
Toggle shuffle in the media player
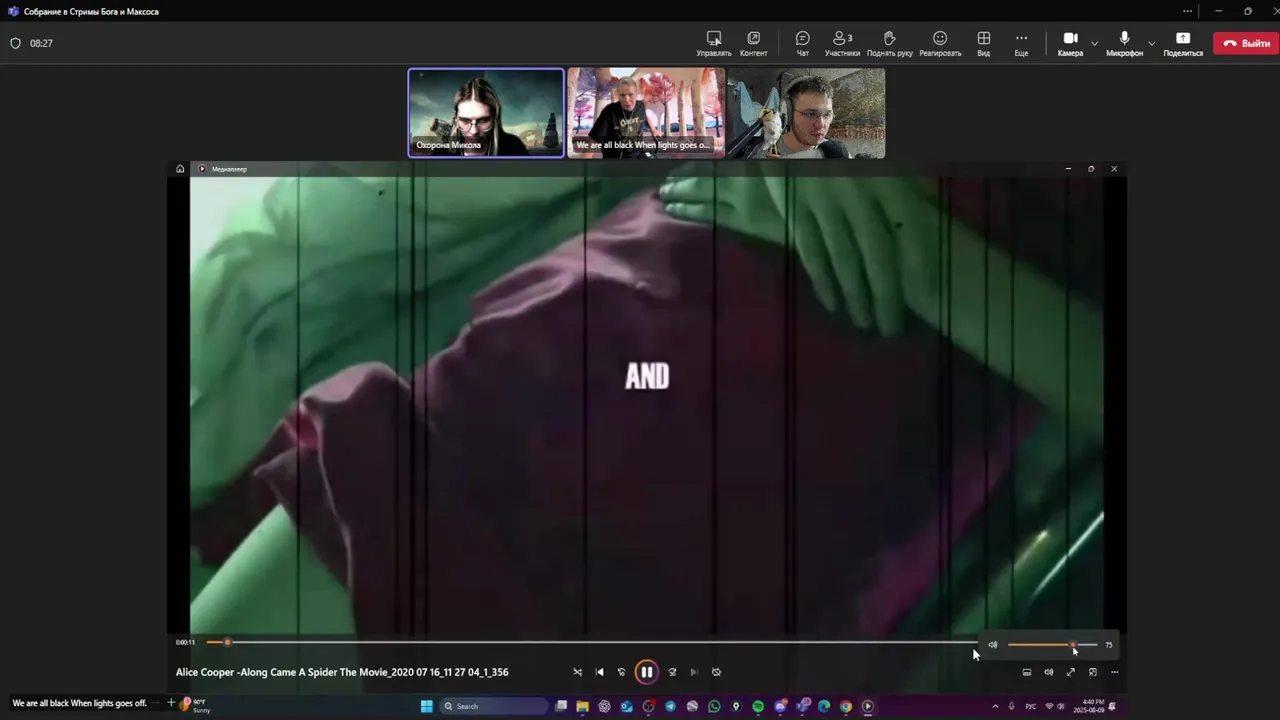click(577, 672)
